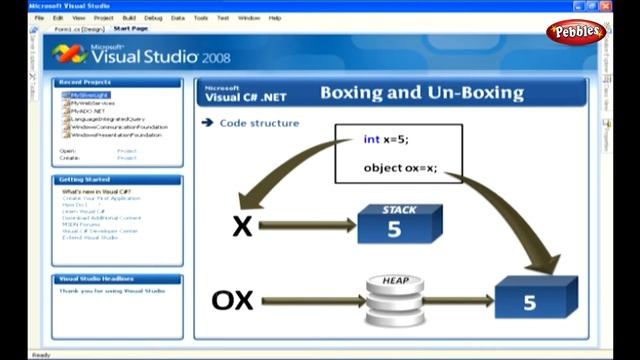Click the 'Ready' status bar text
This screenshot has height=360, width=640.
(x=41, y=355)
